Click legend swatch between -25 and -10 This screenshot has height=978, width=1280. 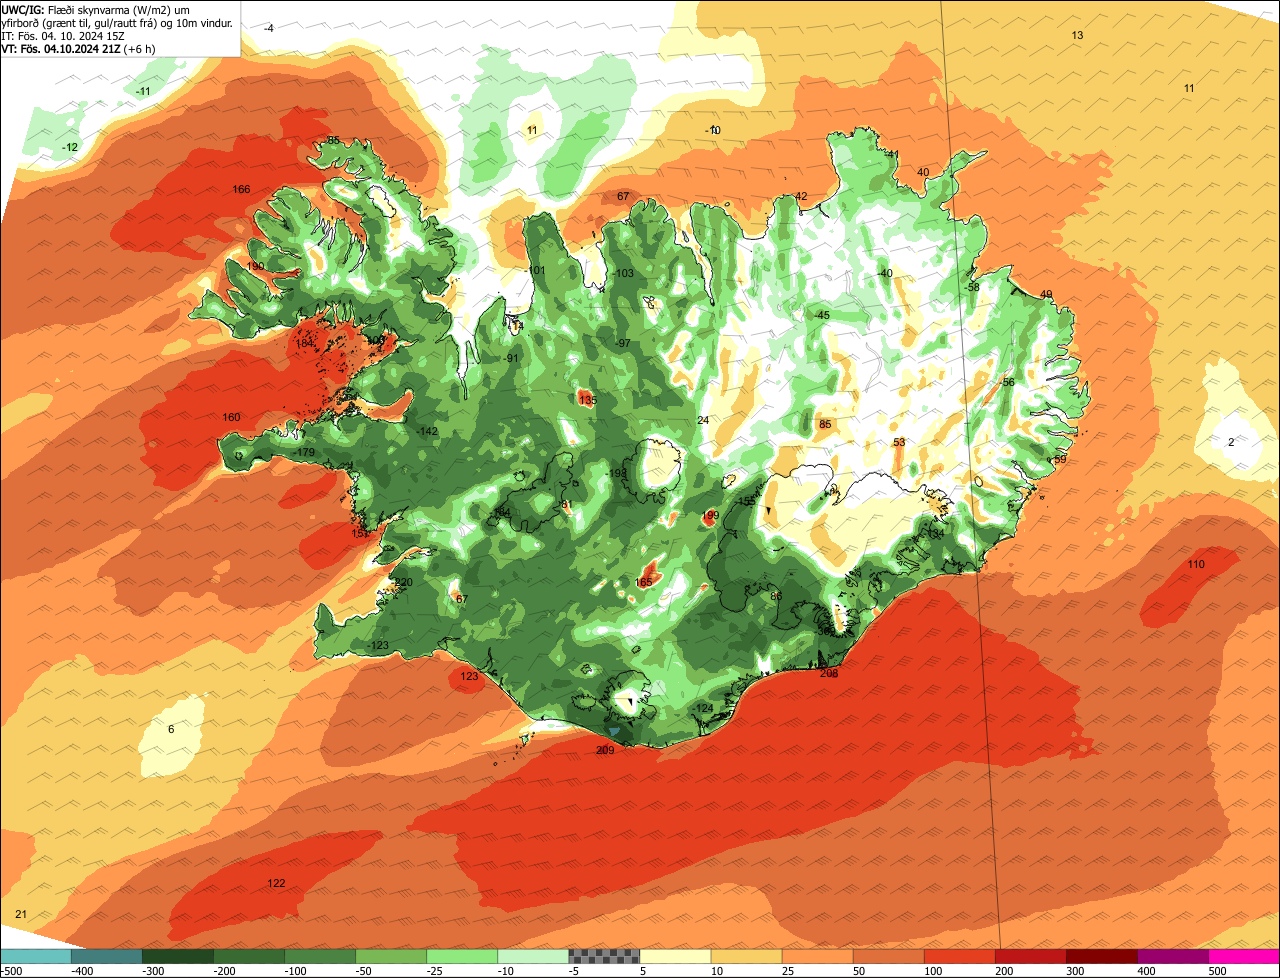(x=462, y=956)
